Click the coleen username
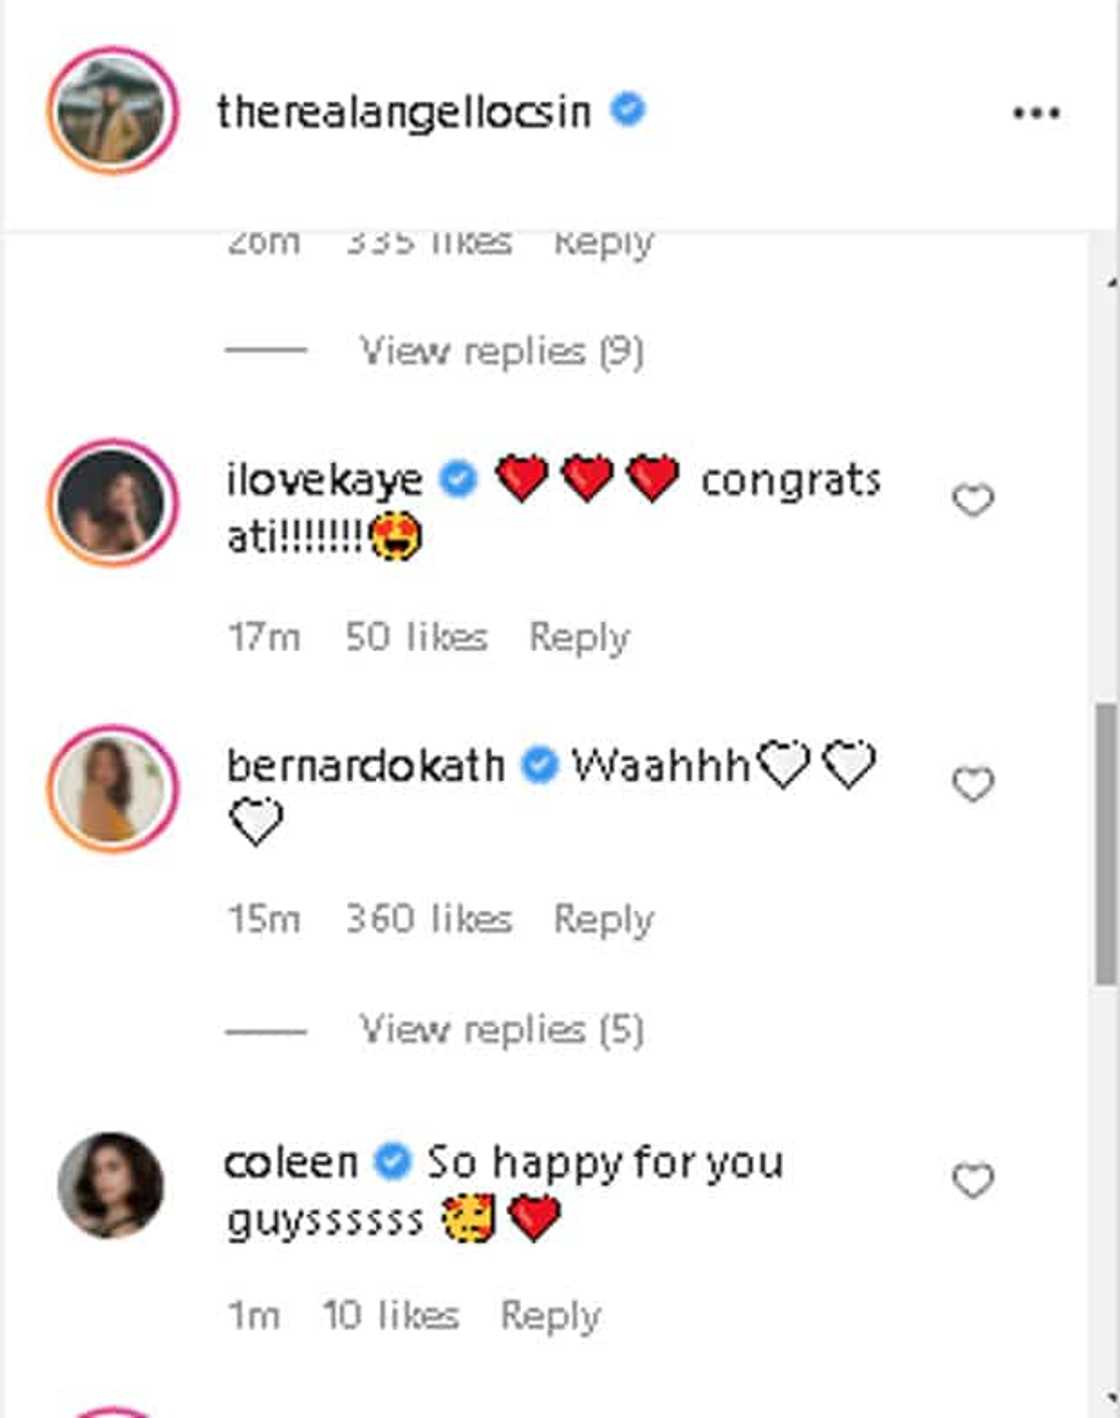The height and width of the screenshot is (1418, 1120). pos(290,1162)
